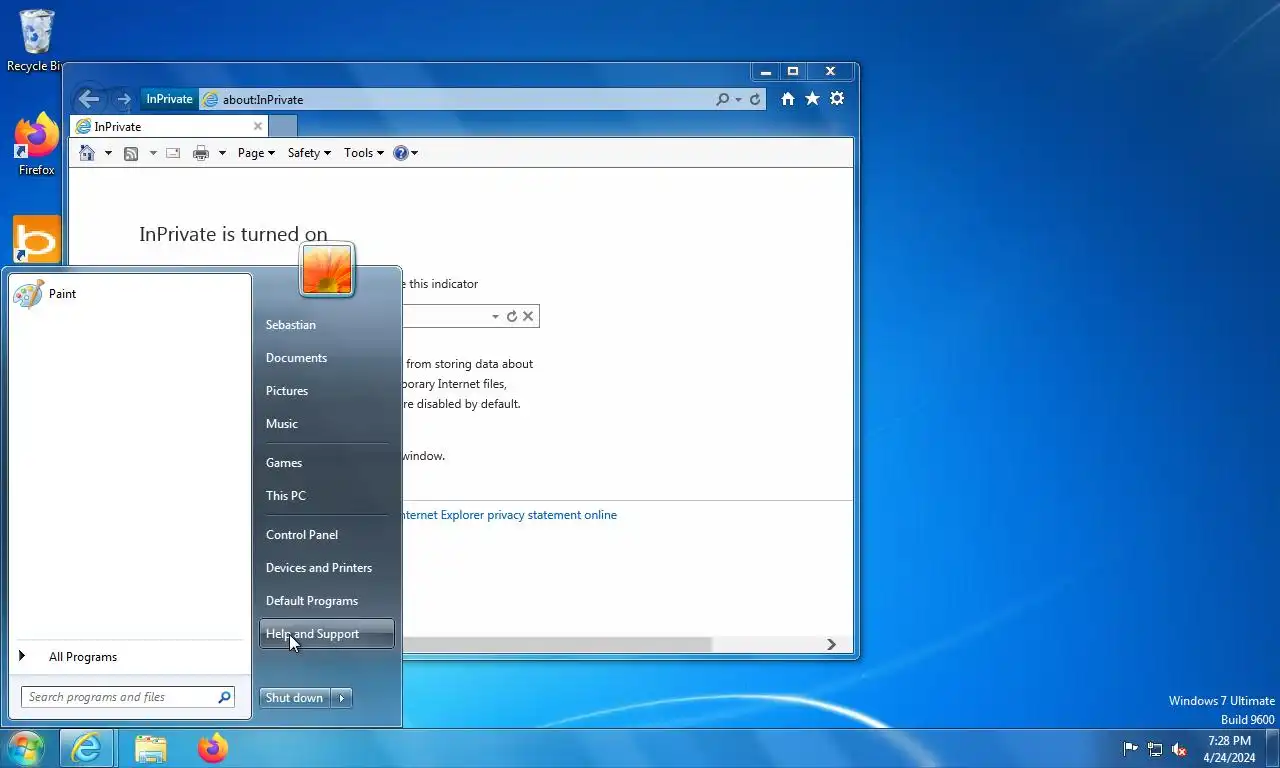Open the address bar autocomplete dropdown

(738, 99)
